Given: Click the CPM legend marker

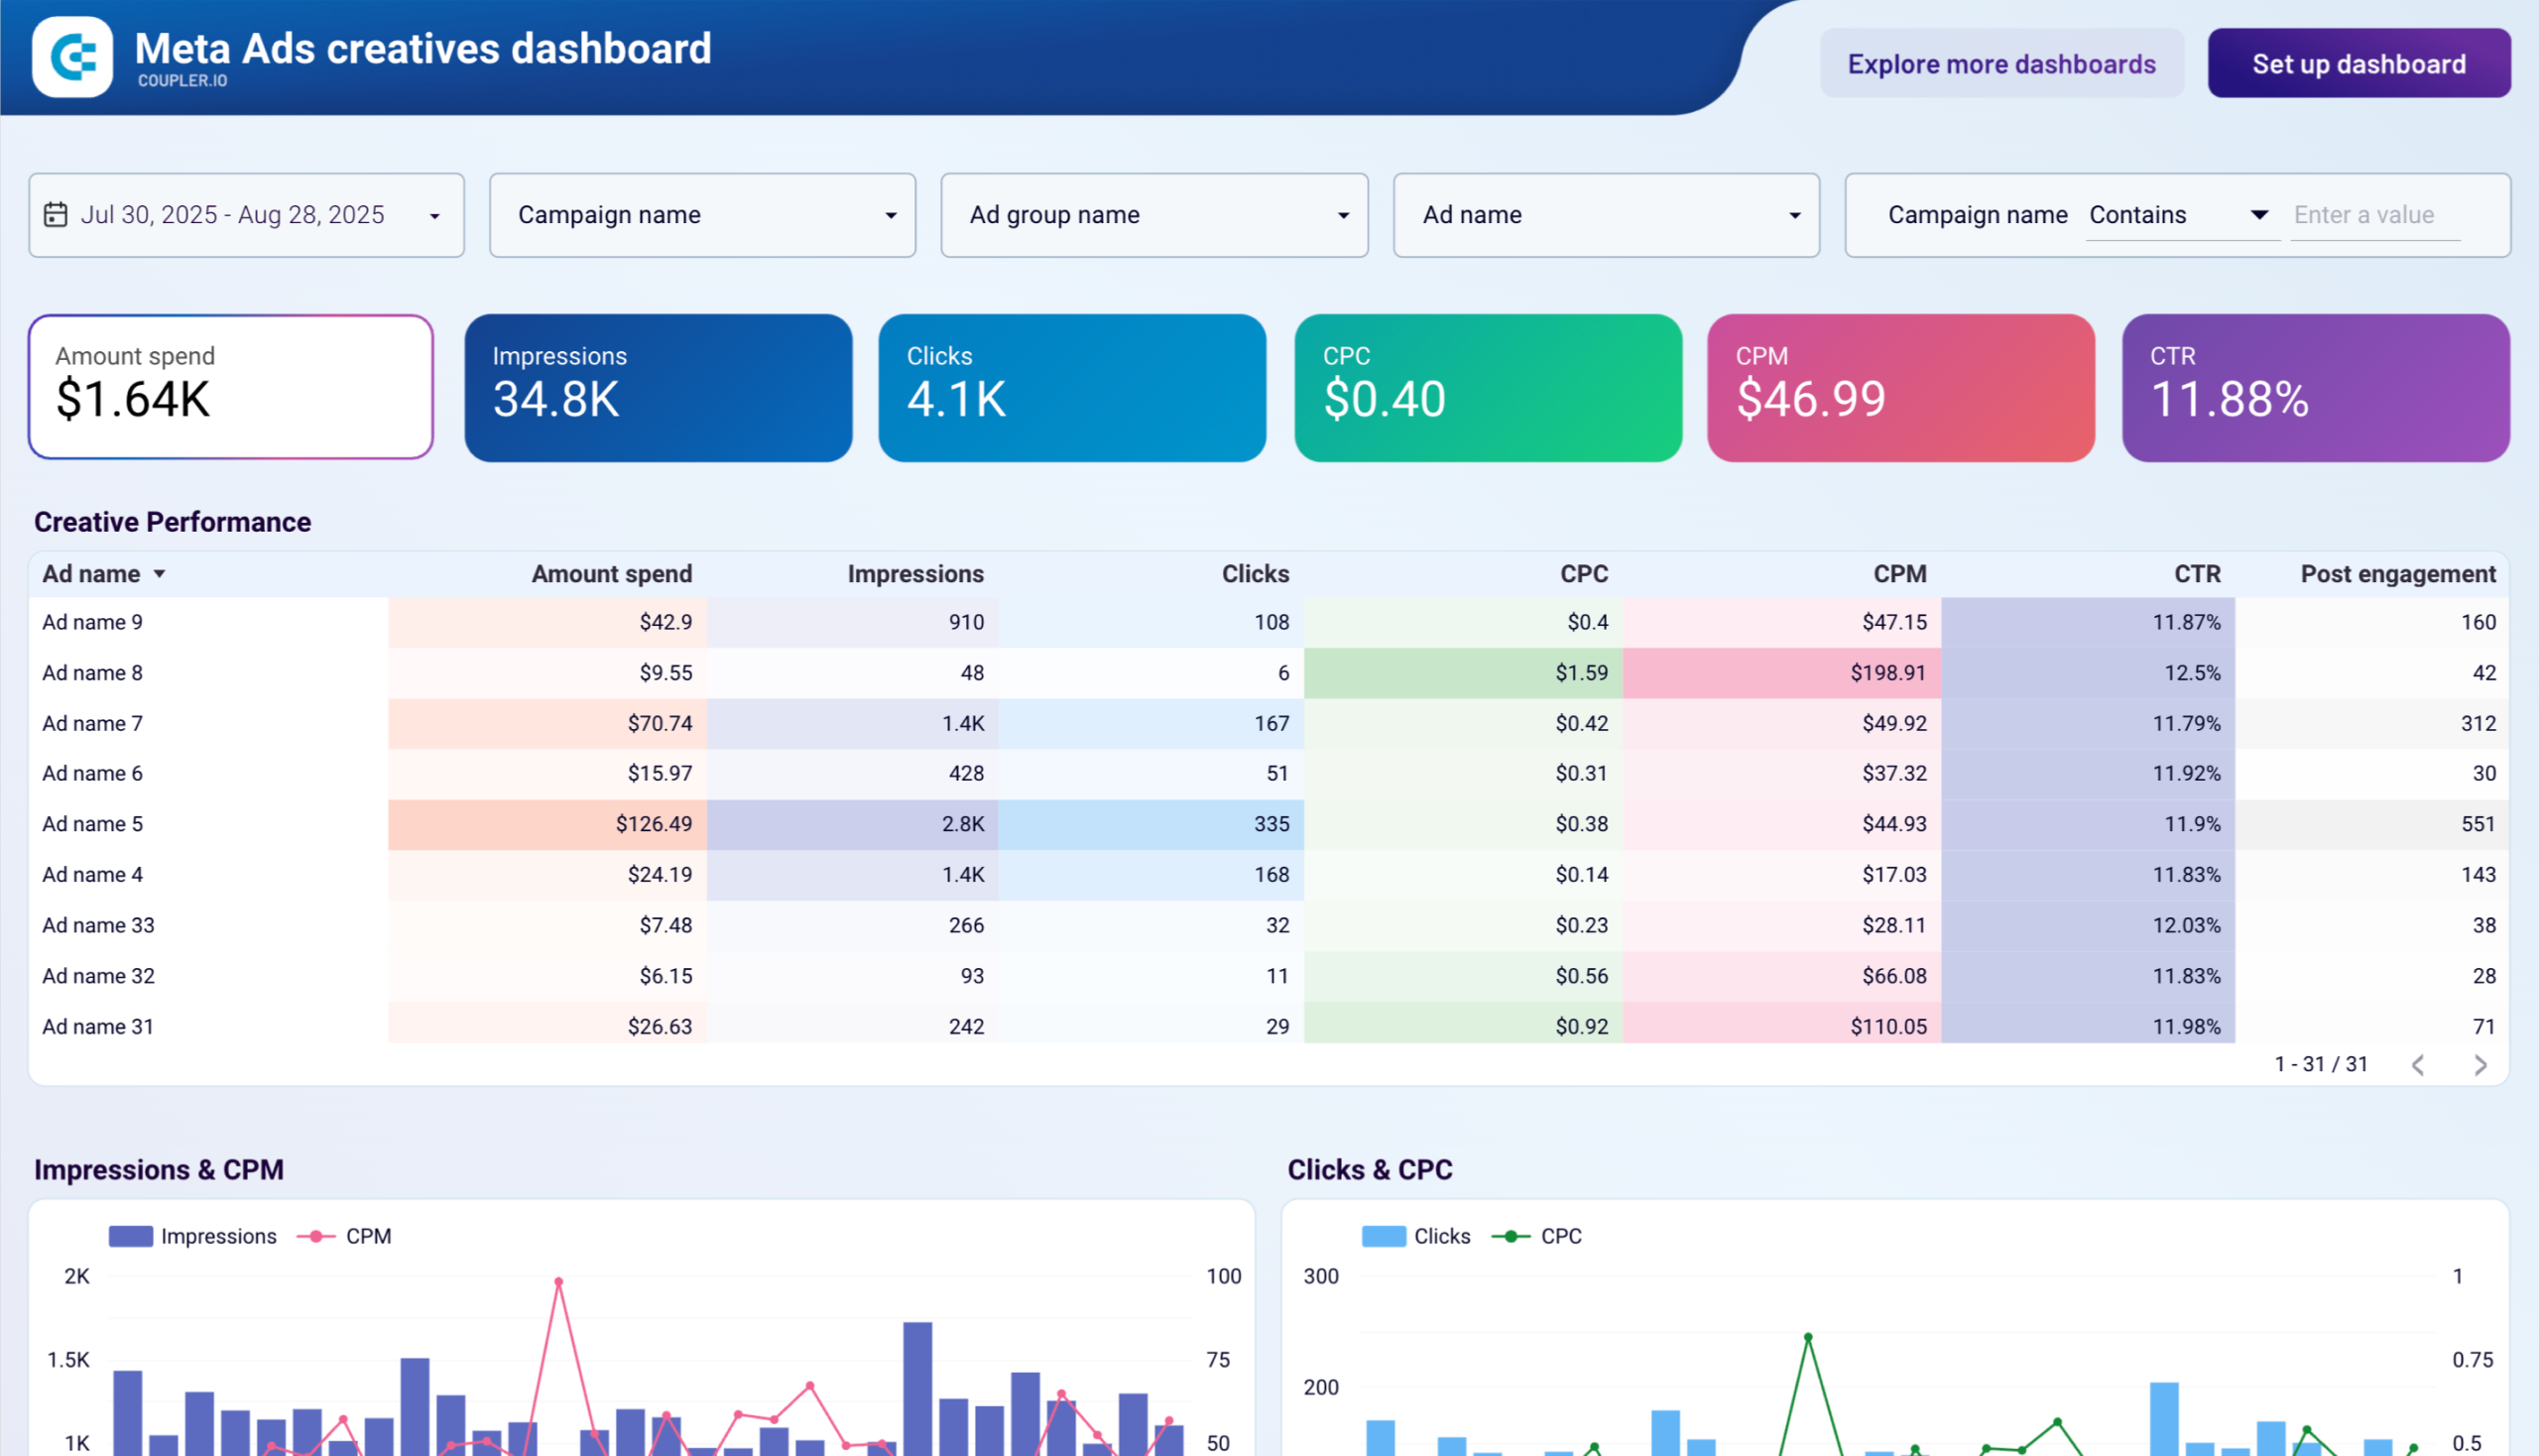Looking at the screenshot, I should pos(316,1236).
